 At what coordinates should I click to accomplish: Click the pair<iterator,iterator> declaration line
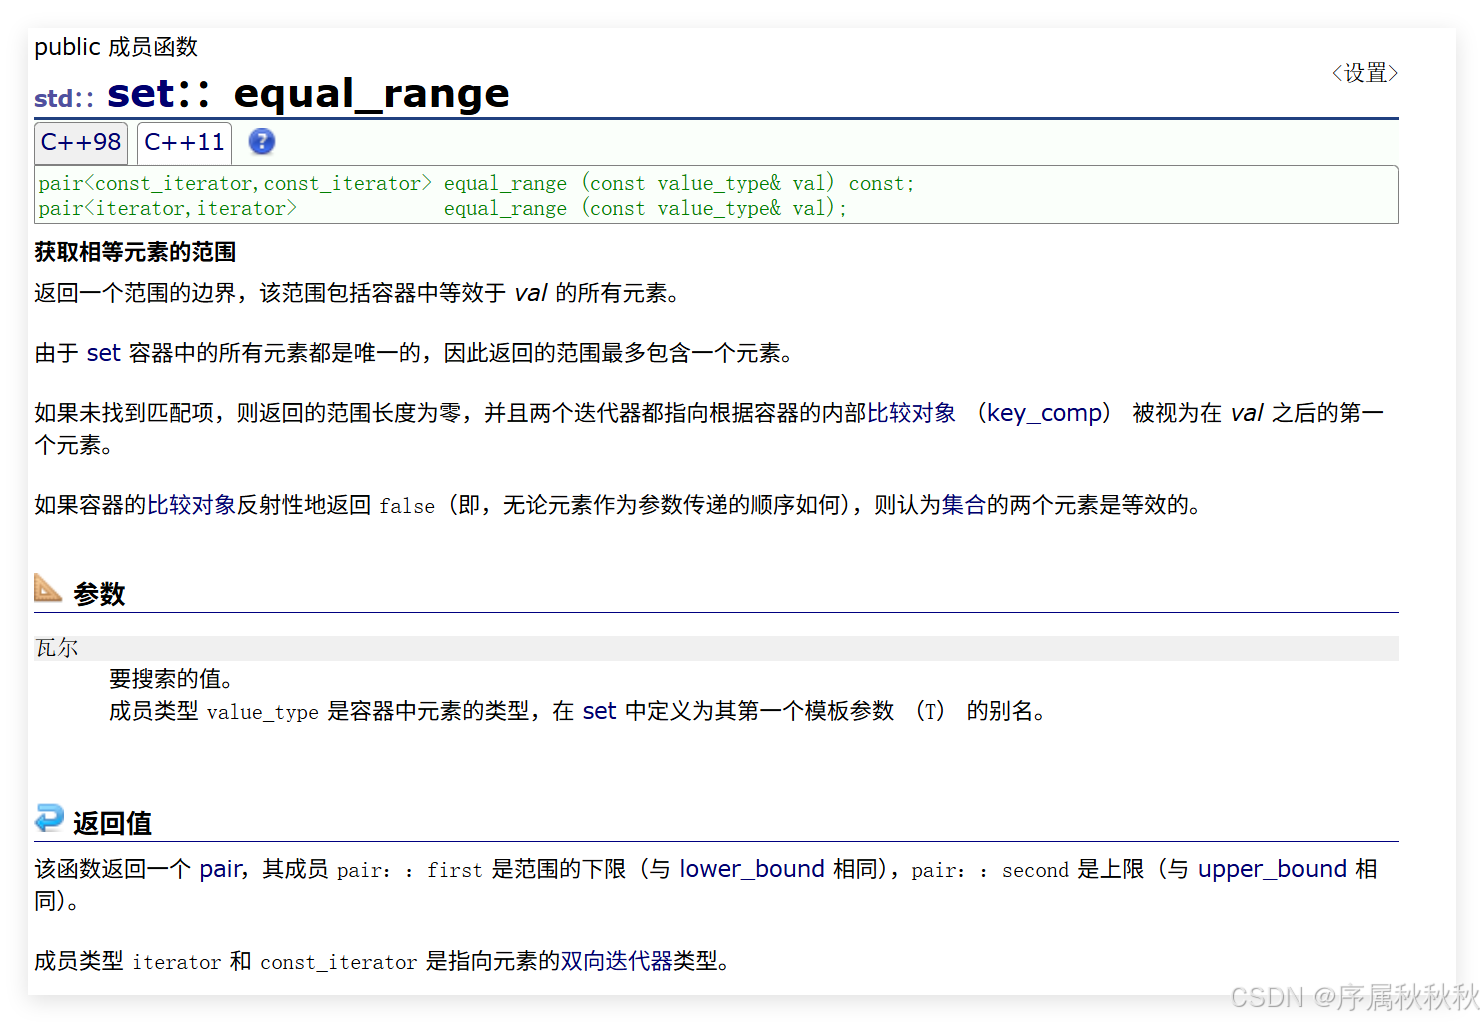pyautogui.click(x=443, y=208)
